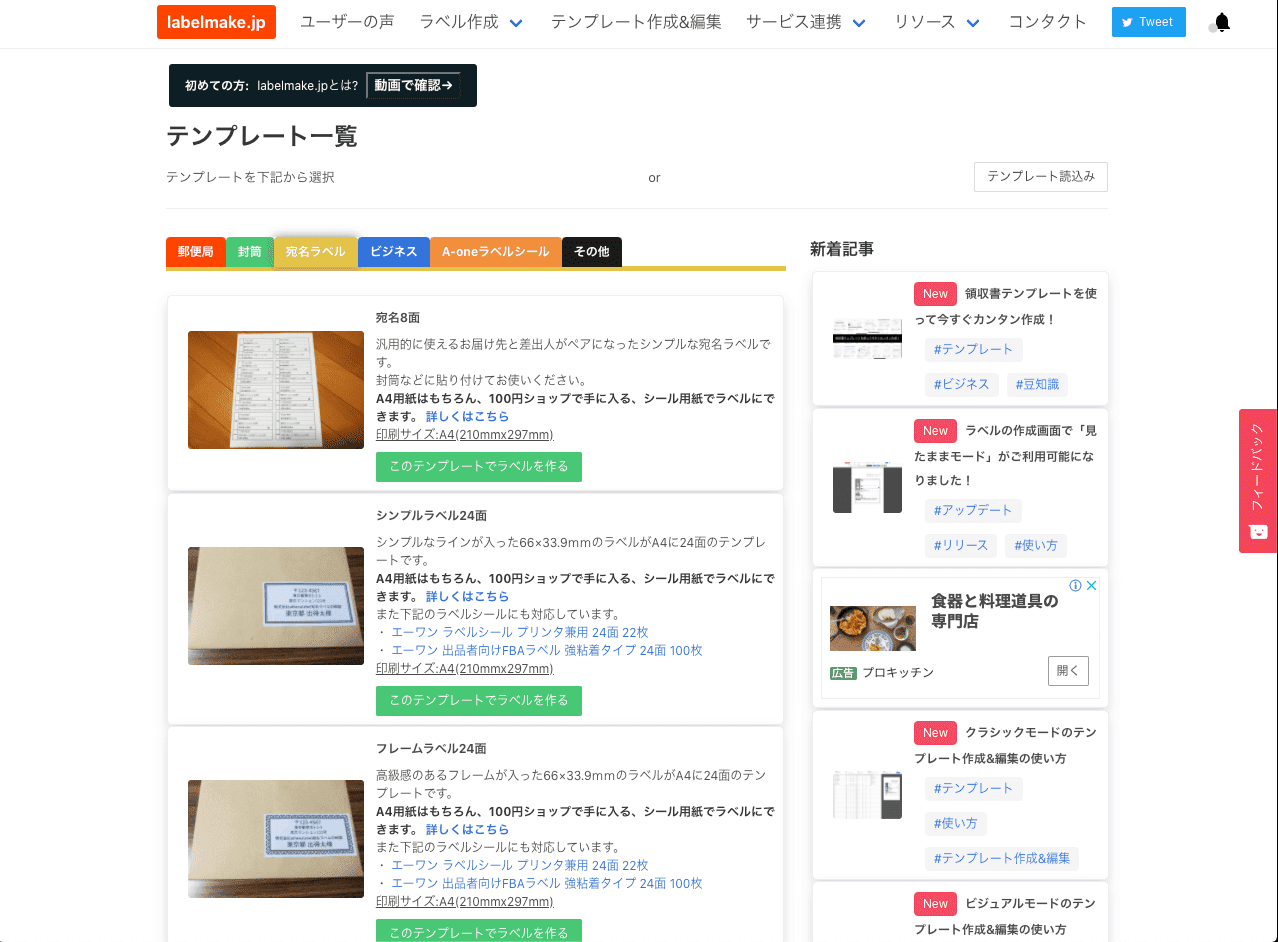
Task: Open the feedback smiley icon on right edge
Action: click(1257, 533)
